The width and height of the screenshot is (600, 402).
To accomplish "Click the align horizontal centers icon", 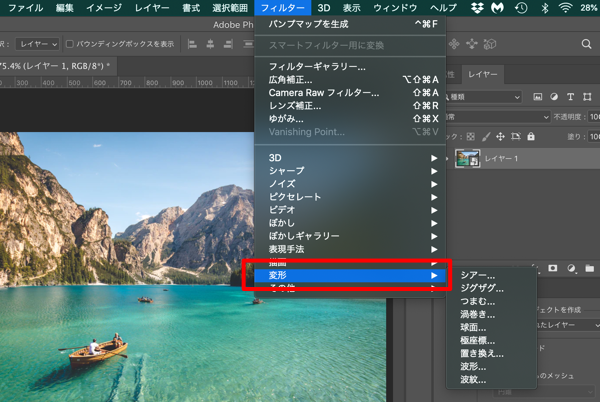I will click(x=210, y=44).
